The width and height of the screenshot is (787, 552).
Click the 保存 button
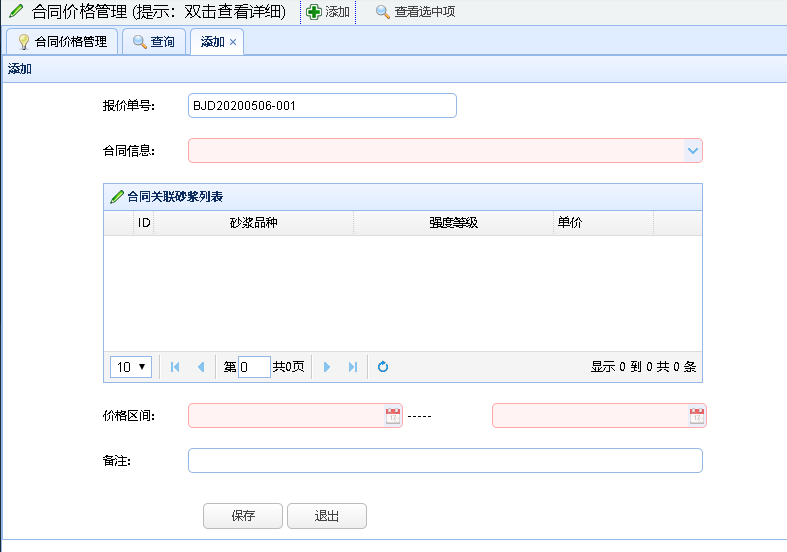pyautogui.click(x=242, y=516)
